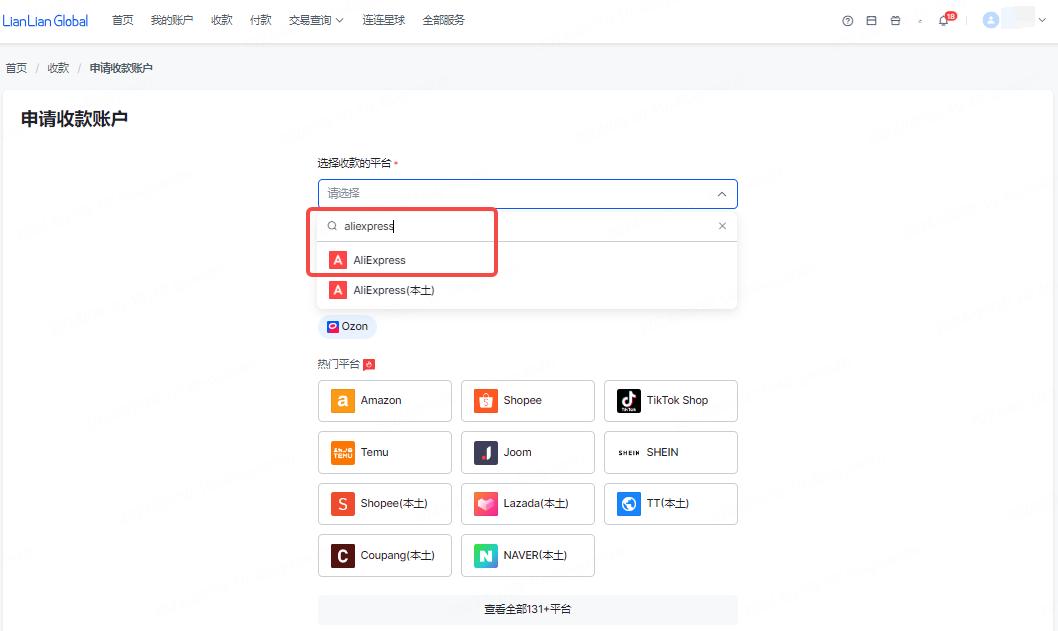
Task: Click the SHEIN platform name
Action: [x=663, y=452]
